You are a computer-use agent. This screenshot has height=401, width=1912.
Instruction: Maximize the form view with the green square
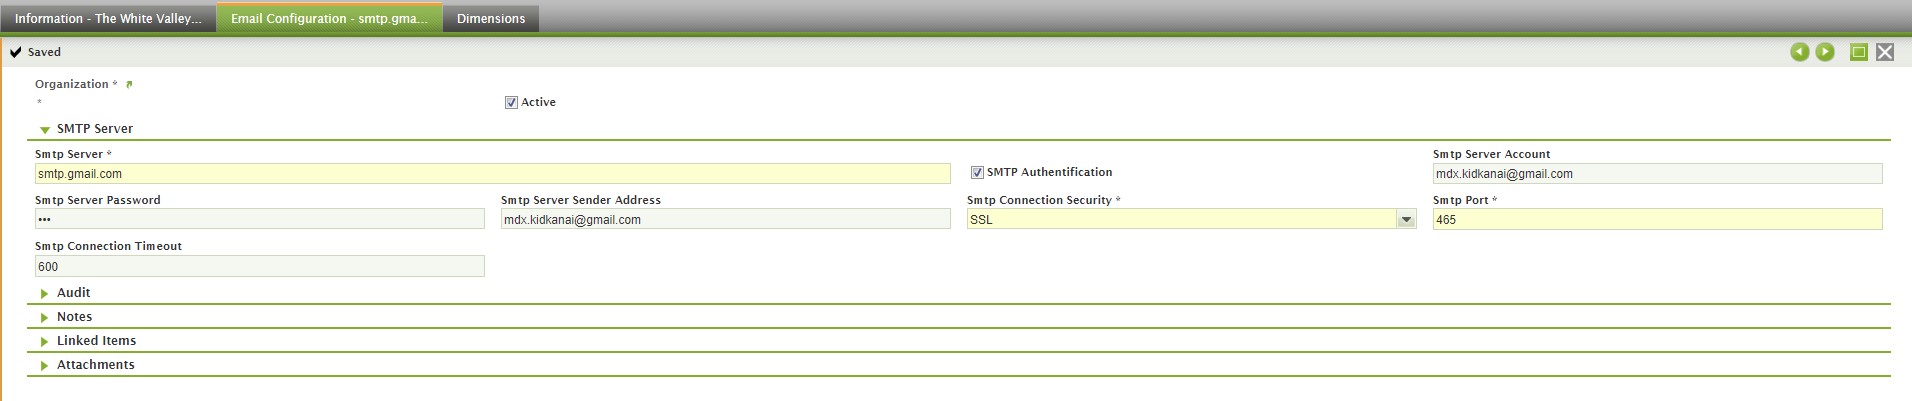[1859, 52]
